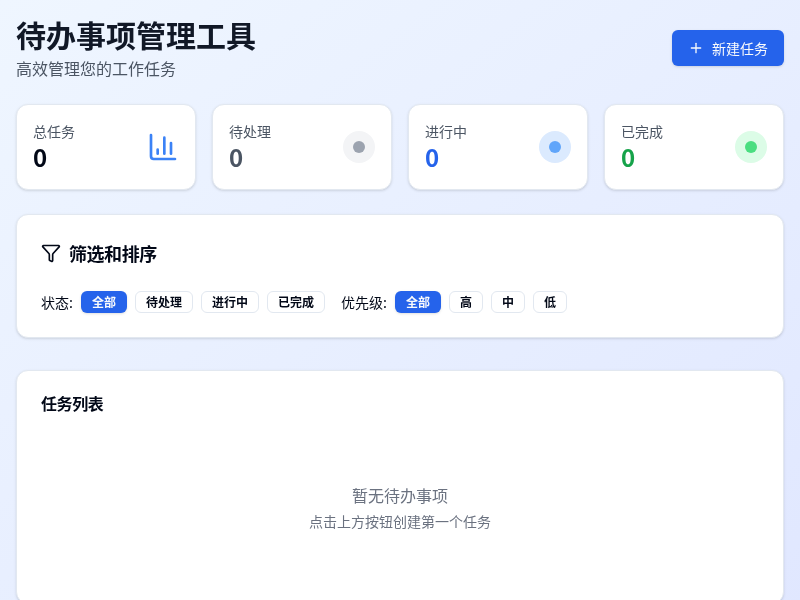800x600 pixels.
Task: Click the bar chart icon in 总任务 card
Action: pyautogui.click(x=163, y=147)
